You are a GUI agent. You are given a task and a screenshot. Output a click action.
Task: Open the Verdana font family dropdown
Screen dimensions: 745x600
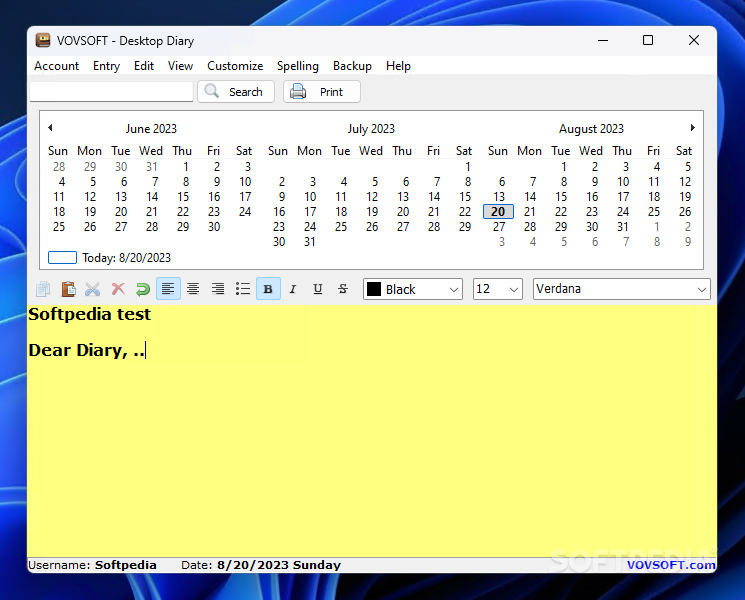click(621, 289)
